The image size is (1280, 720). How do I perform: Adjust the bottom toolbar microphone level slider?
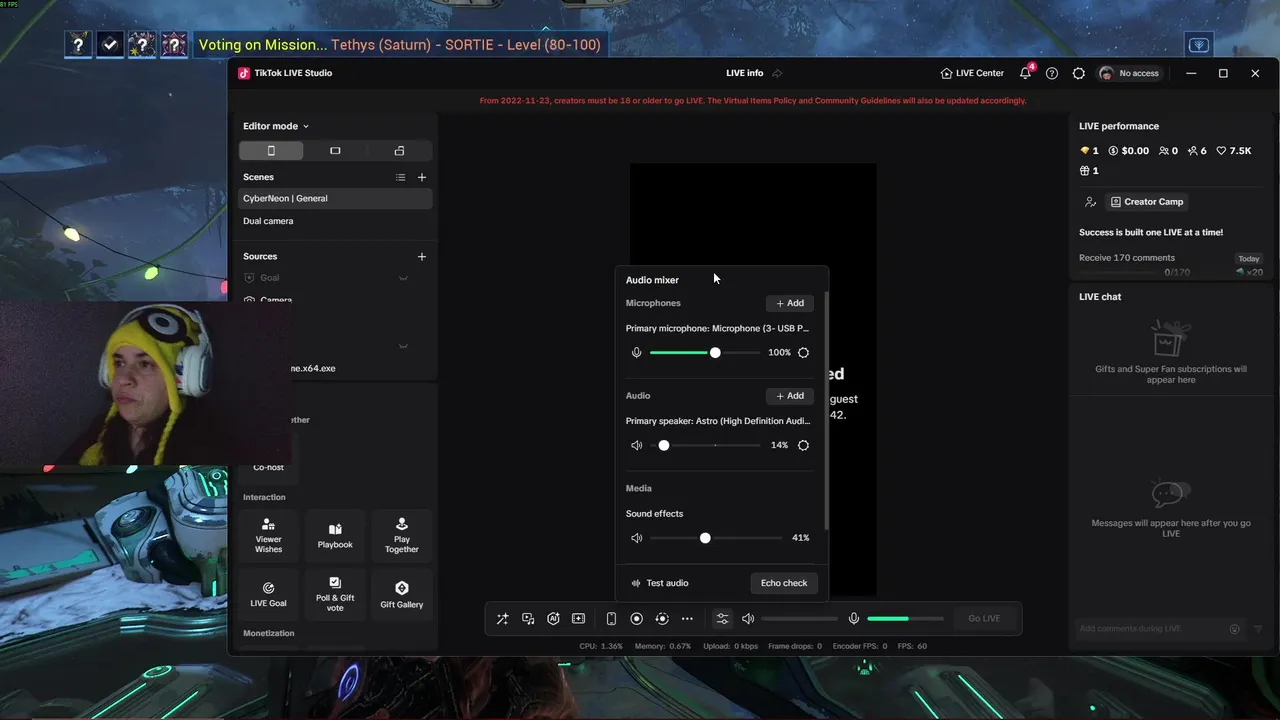pyautogui.click(x=905, y=619)
